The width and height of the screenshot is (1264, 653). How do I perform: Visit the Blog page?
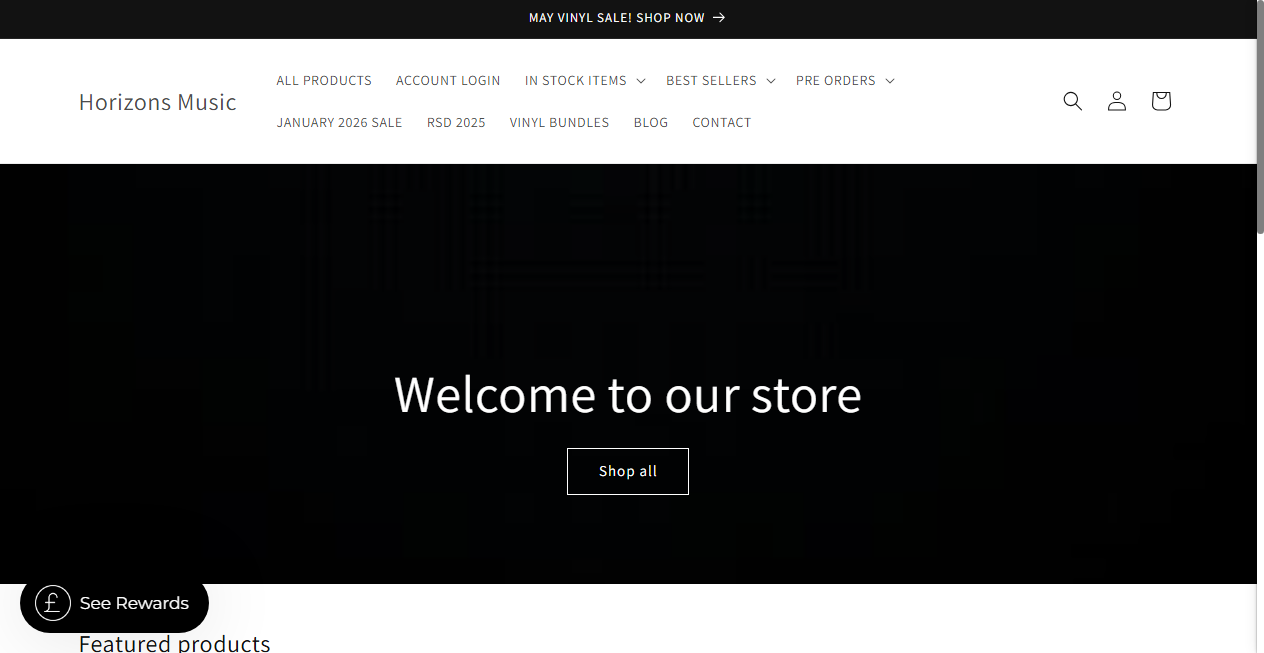651,122
